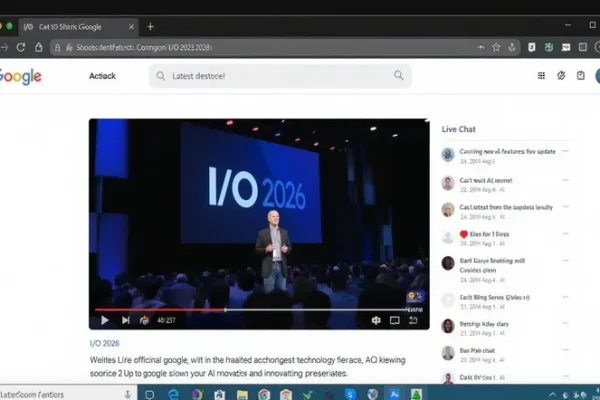The height and width of the screenshot is (400, 600).
Task: Open the Google apps grid
Action: tap(541, 75)
